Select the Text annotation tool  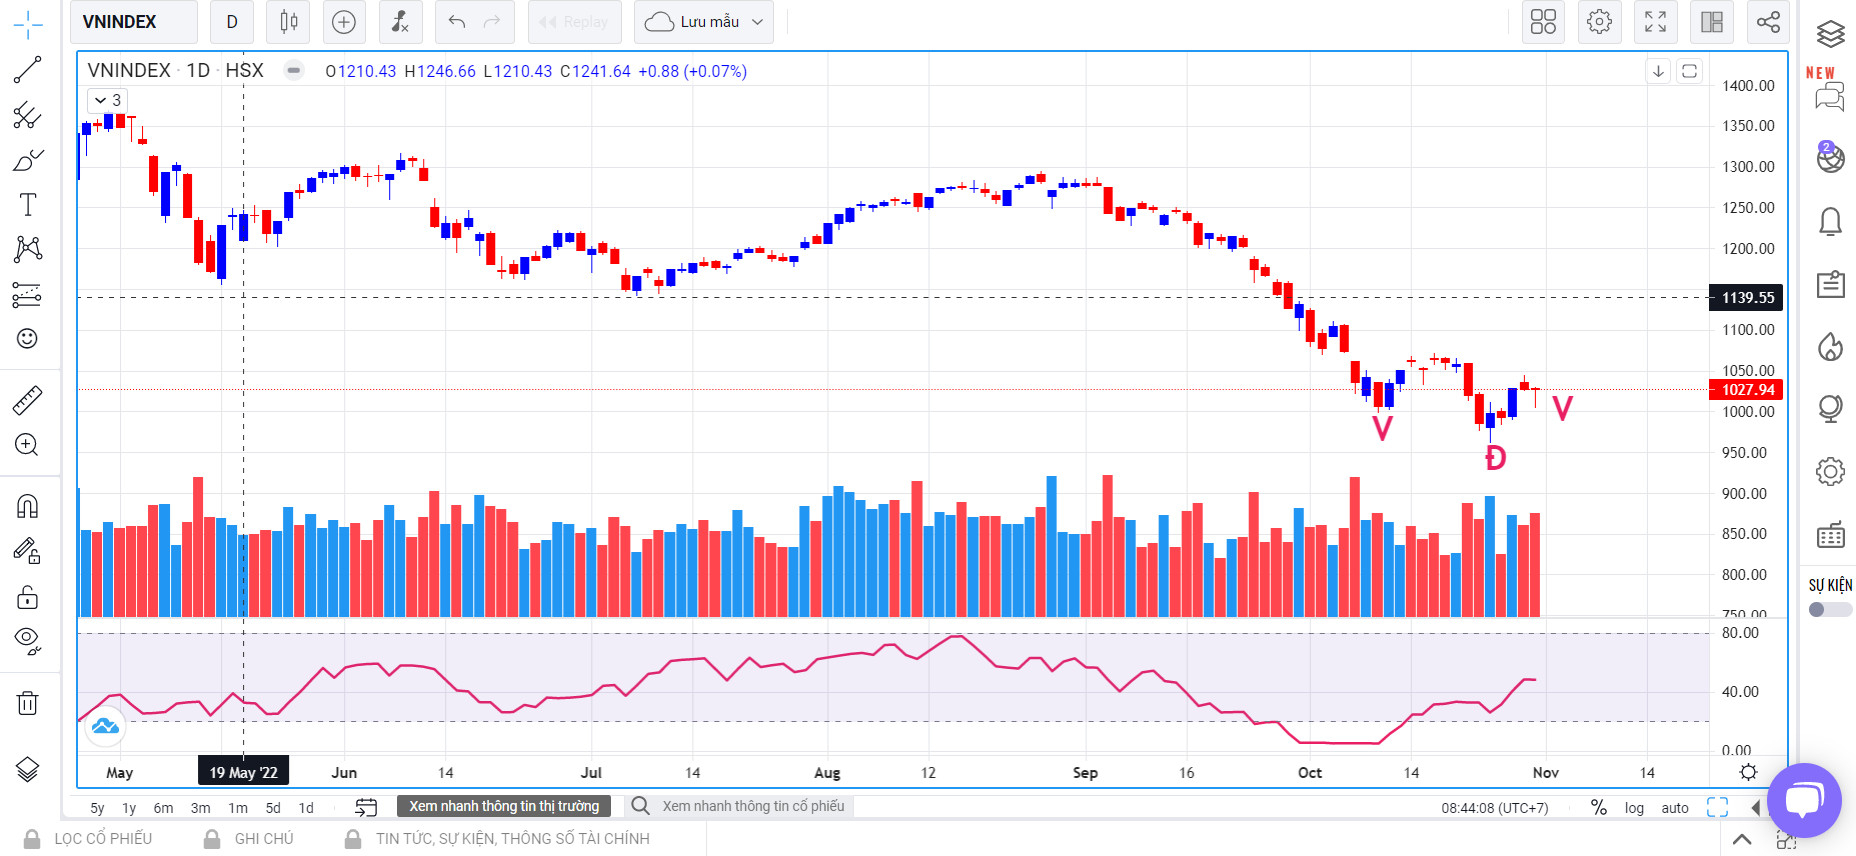(x=27, y=205)
